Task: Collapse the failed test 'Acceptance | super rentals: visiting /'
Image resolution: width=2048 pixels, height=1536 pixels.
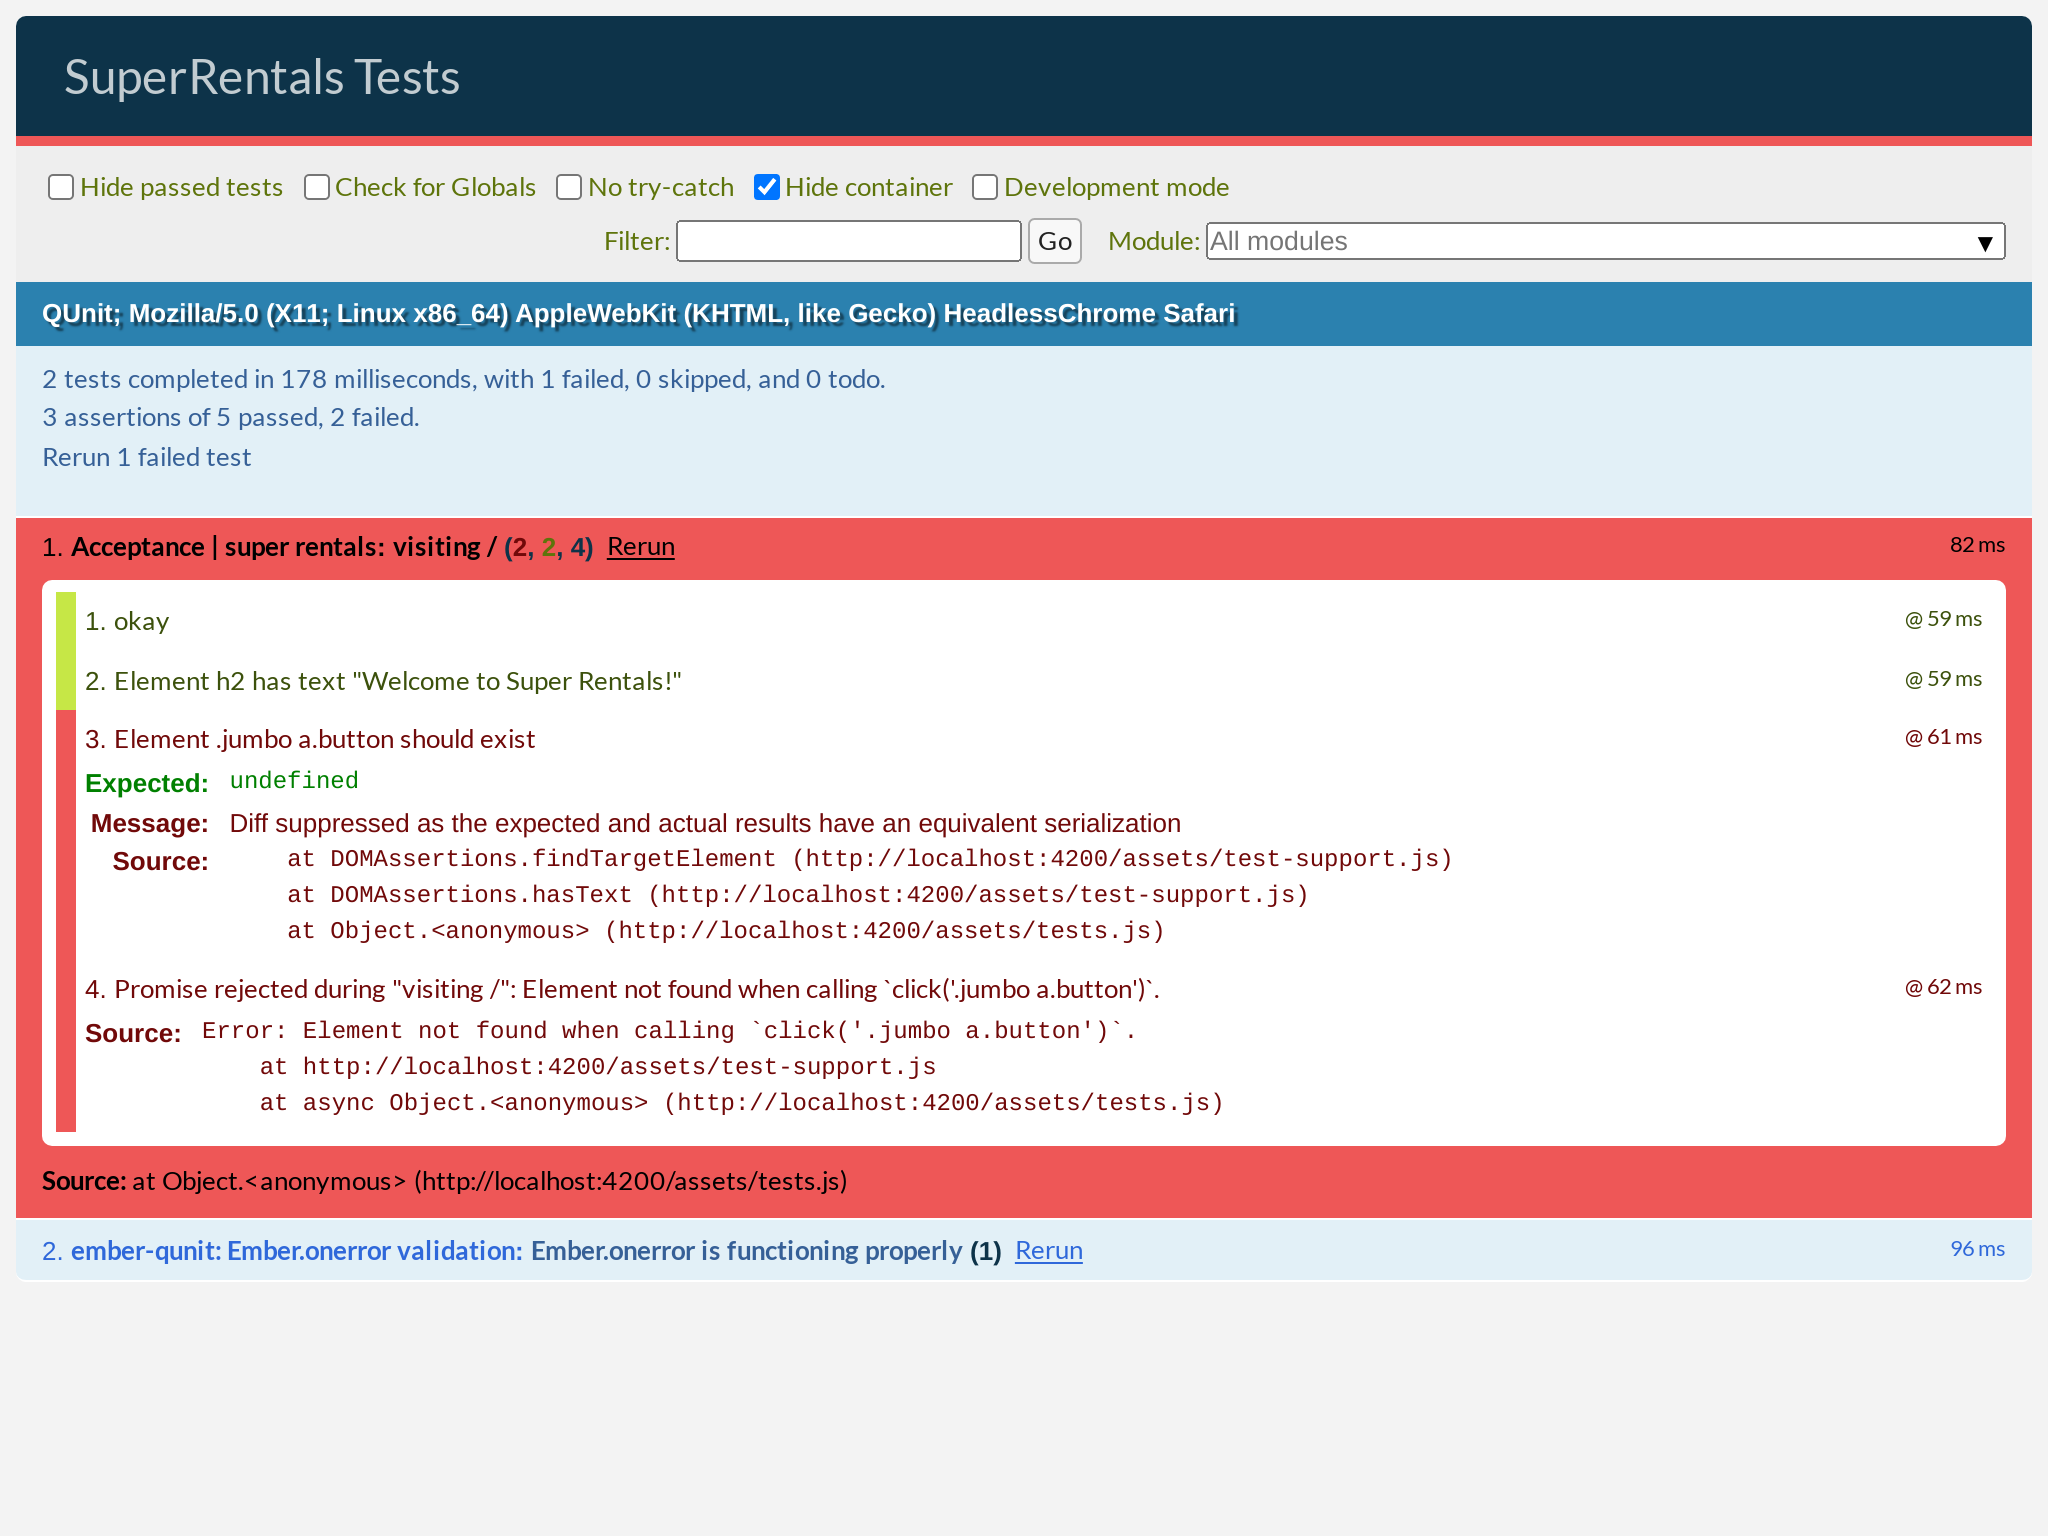Action: [283, 547]
